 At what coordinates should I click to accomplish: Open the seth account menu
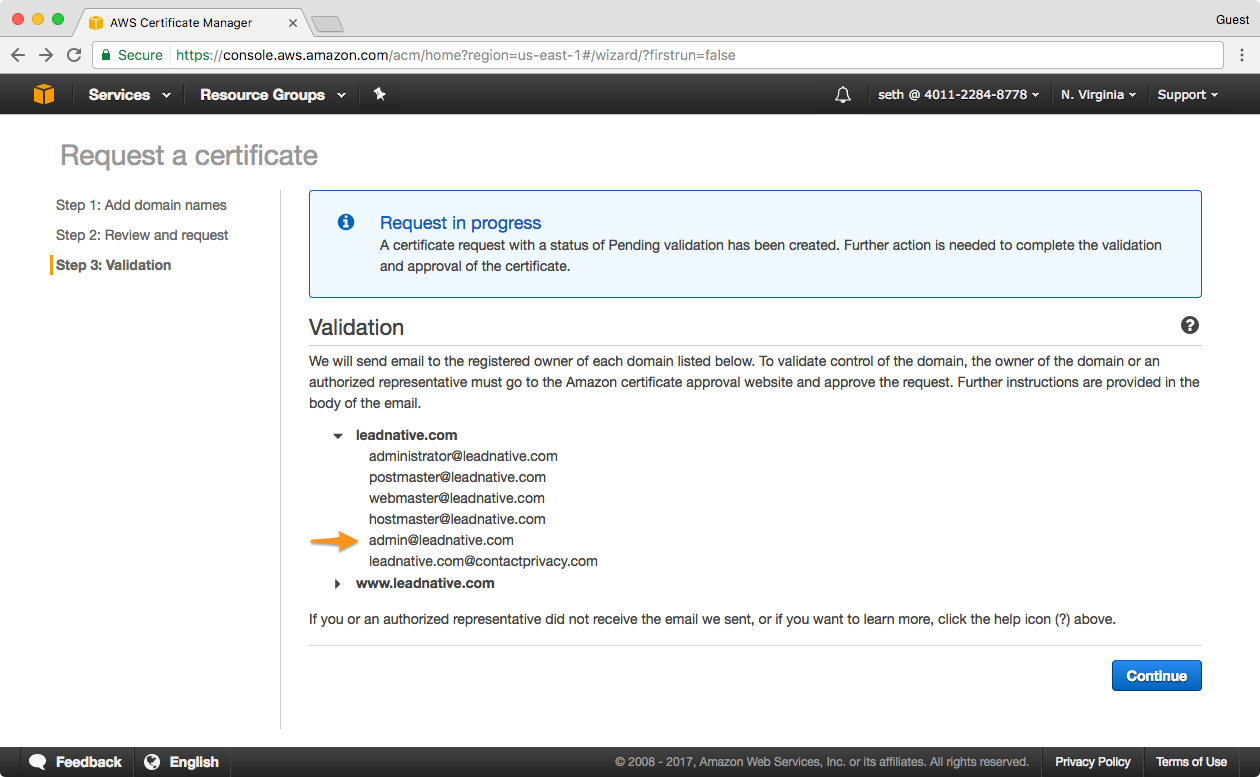click(x=958, y=95)
